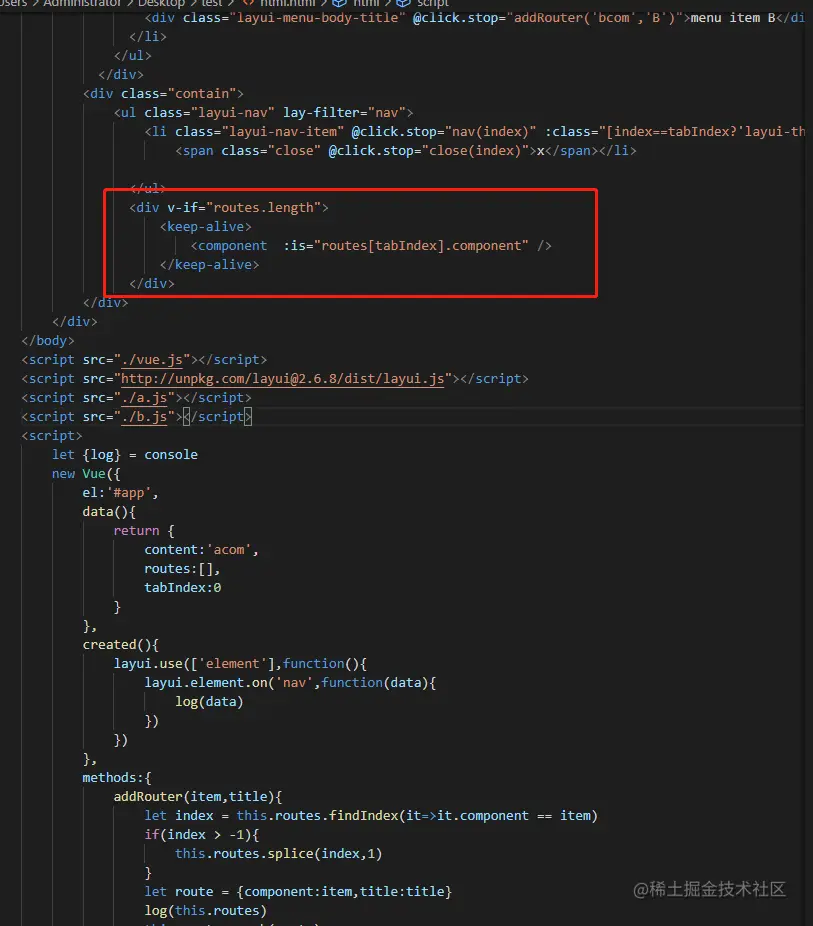
Task: Click the component :is="routes[tabIndex].component" line
Action: (x=371, y=246)
